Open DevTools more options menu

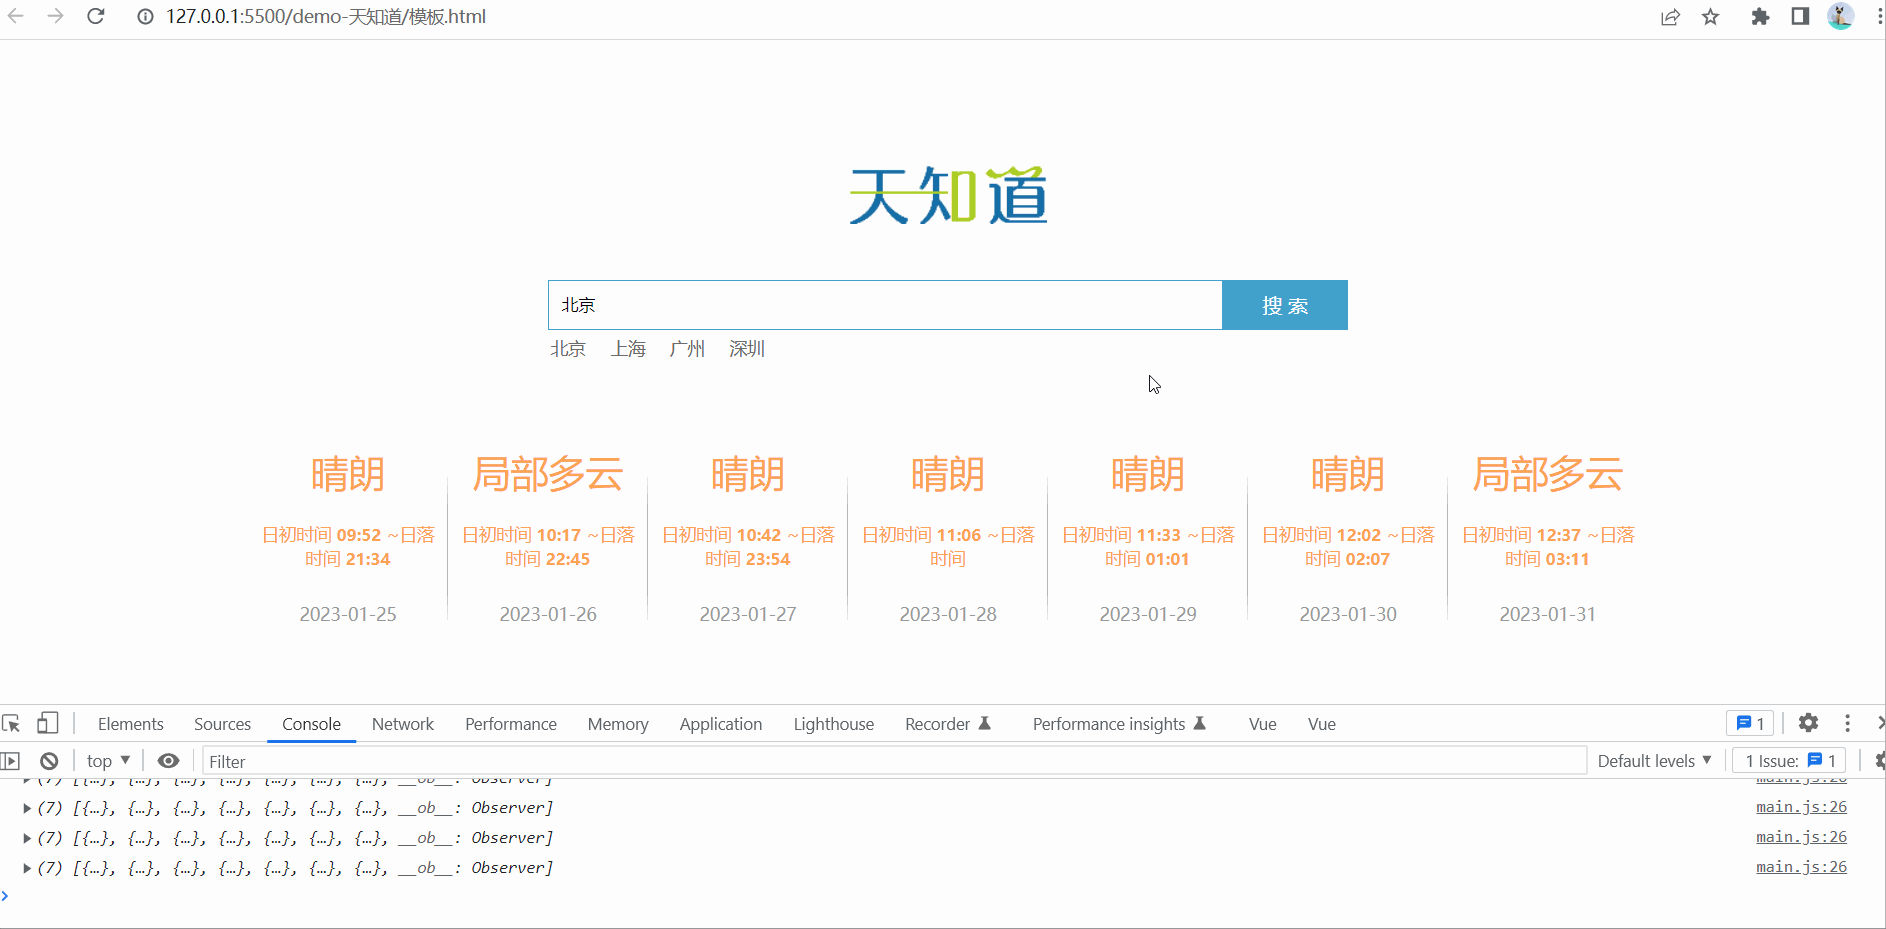(x=1846, y=722)
